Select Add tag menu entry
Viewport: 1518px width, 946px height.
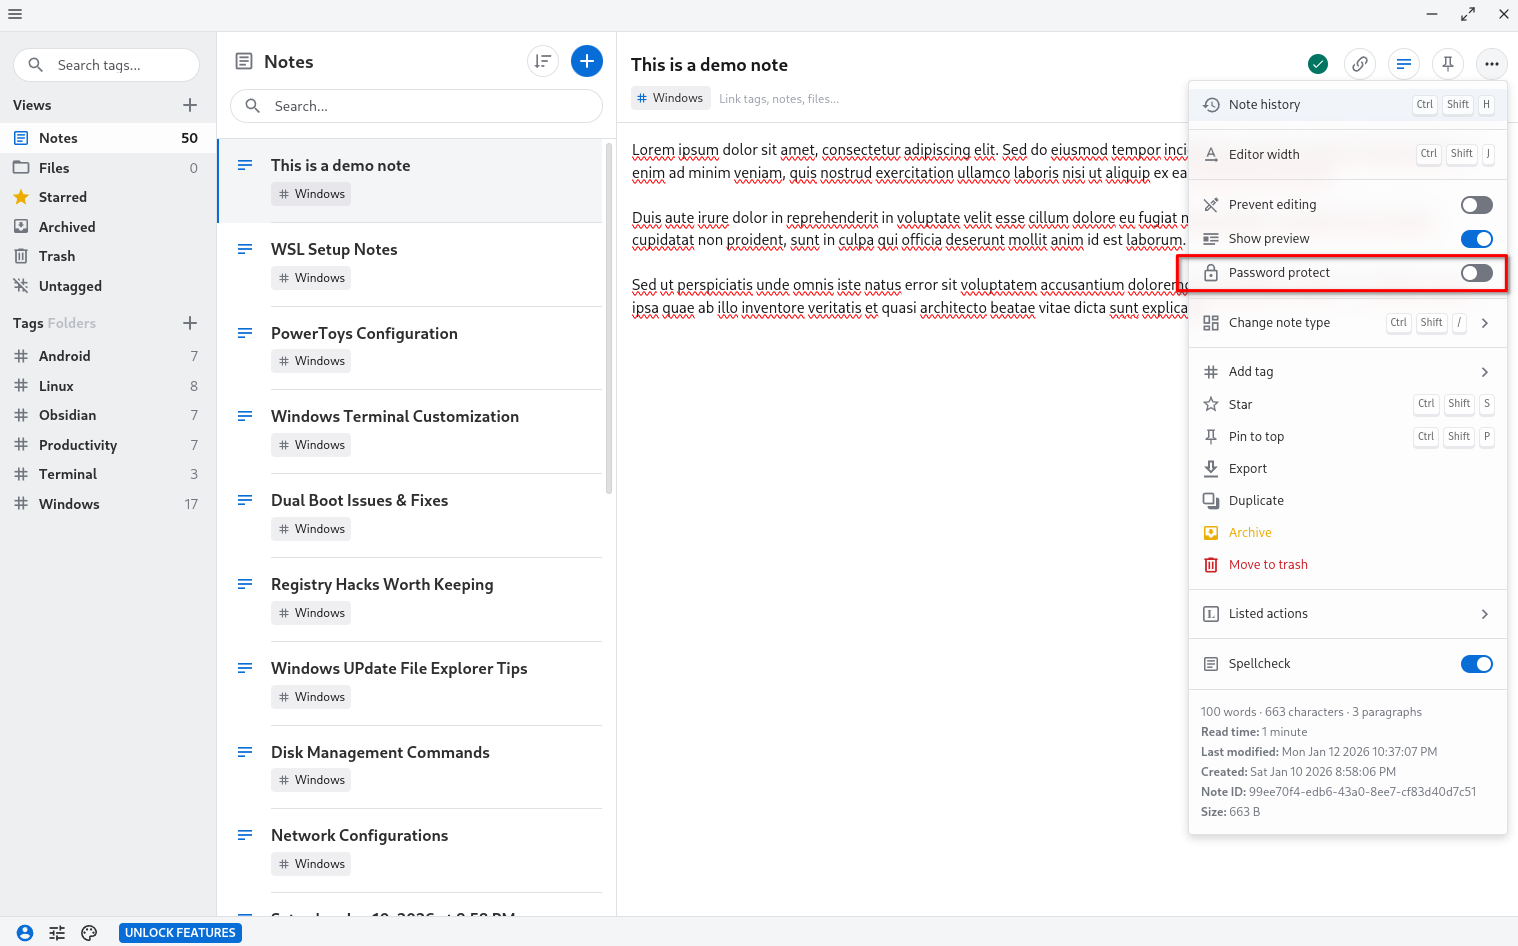pos(1348,372)
